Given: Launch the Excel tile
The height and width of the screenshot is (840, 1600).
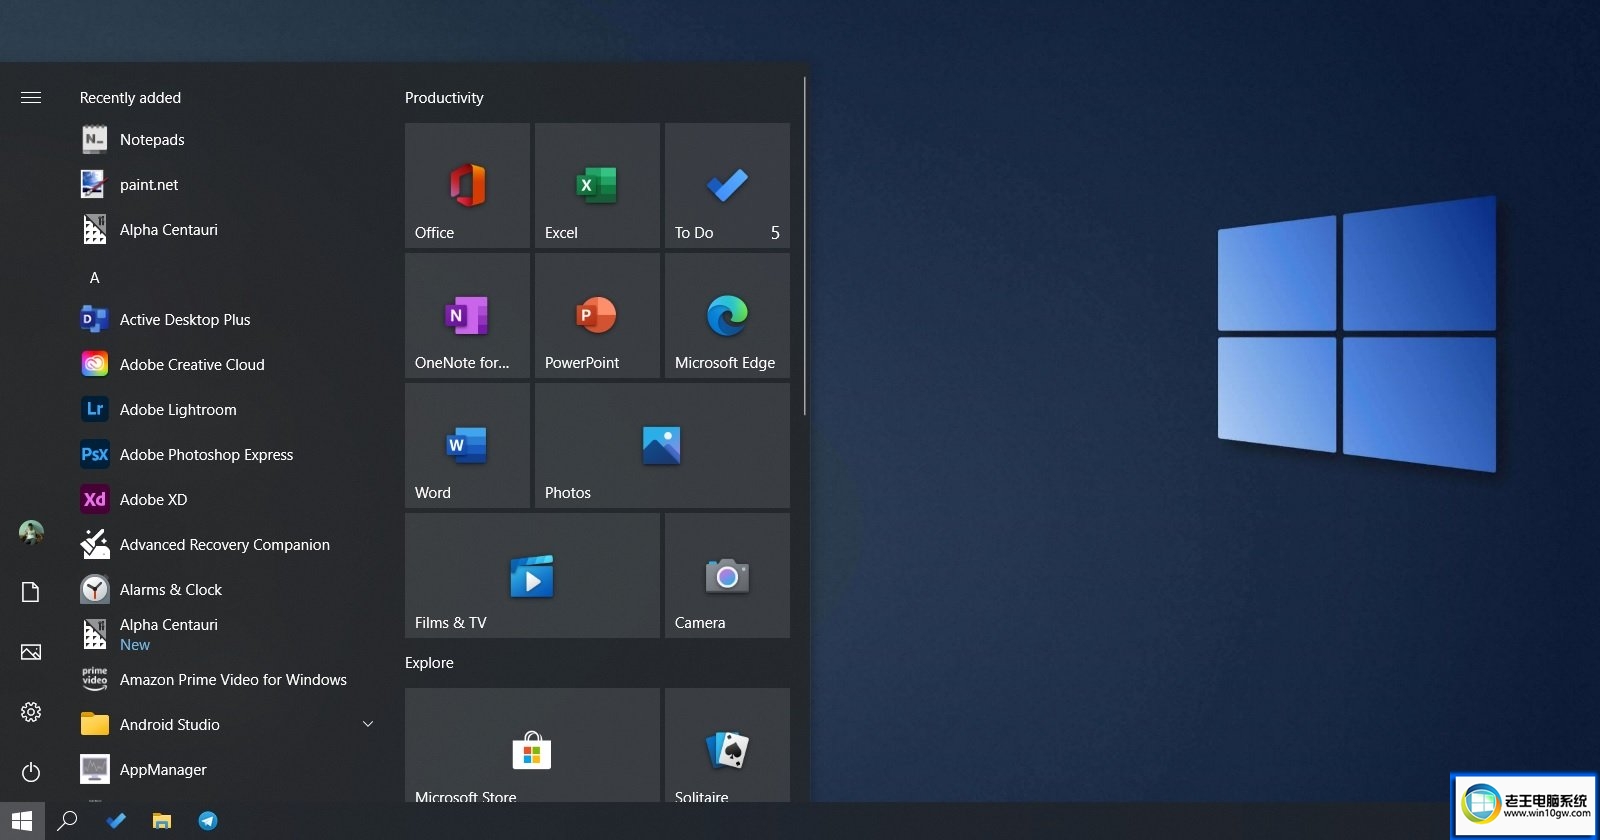Looking at the screenshot, I should 597,185.
